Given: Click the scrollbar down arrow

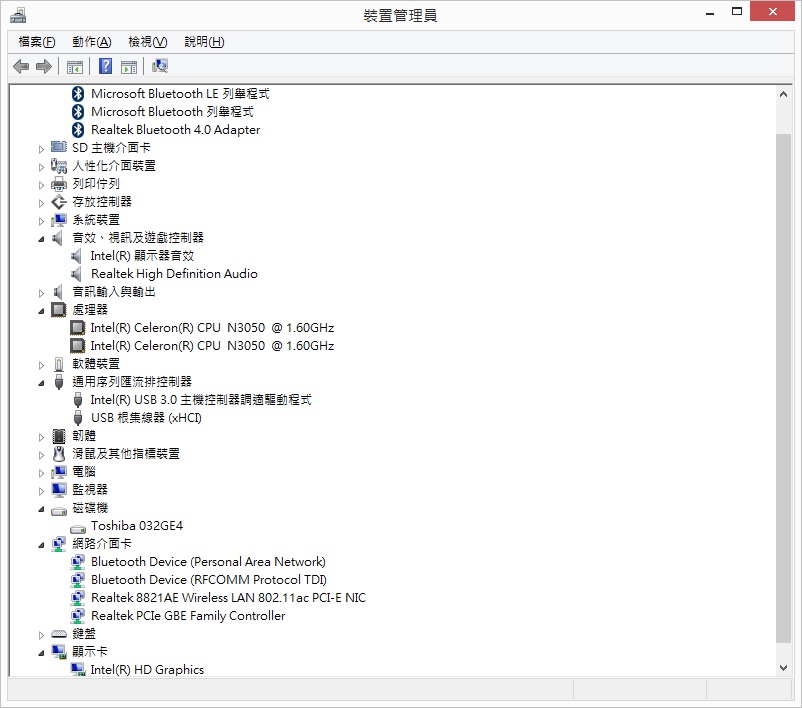Looking at the screenshot, I should pos(783,667).
